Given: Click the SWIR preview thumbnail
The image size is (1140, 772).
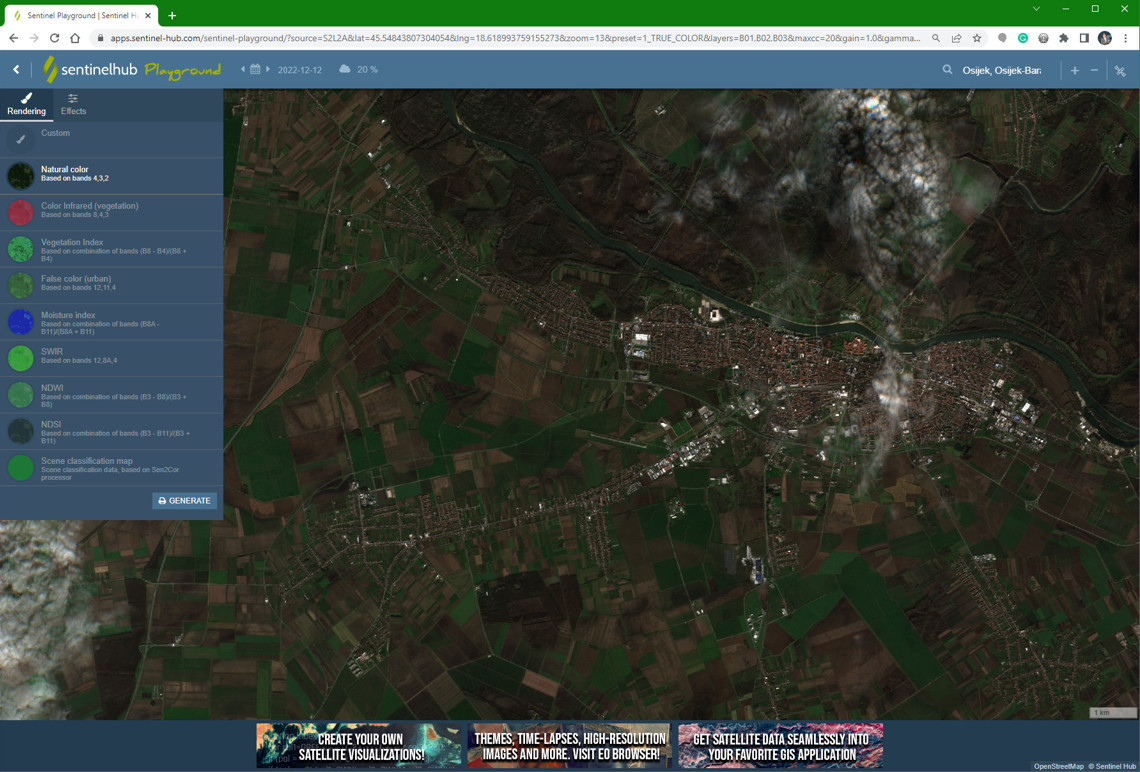Looking at the screenshot, I should 20,358.
